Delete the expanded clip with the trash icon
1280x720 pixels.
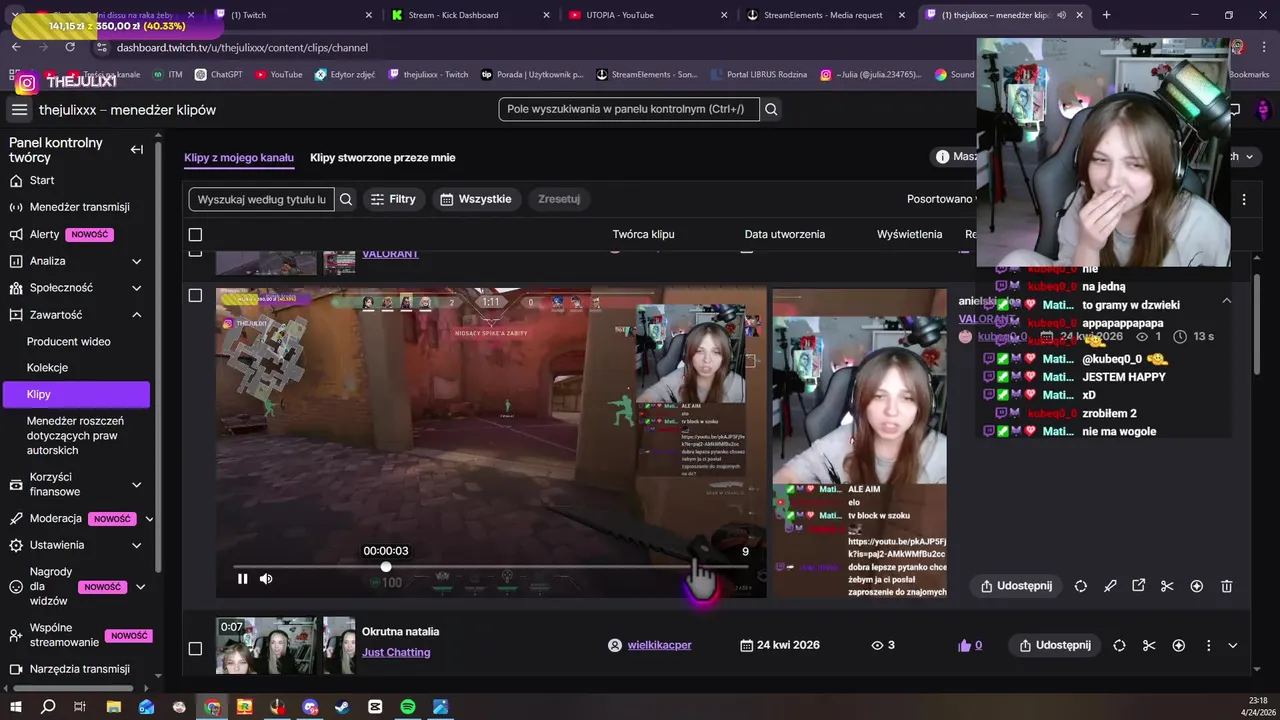(x=1227, y=586)
